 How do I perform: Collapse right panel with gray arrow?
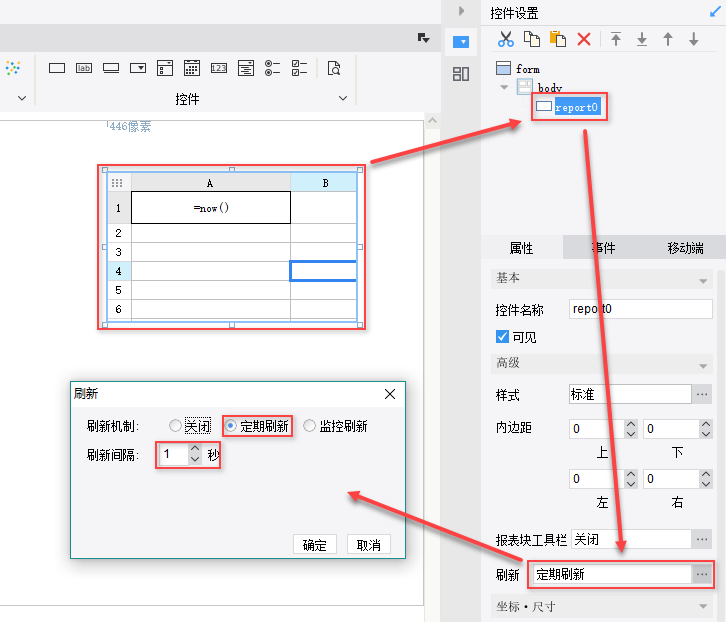pos(461,11)
